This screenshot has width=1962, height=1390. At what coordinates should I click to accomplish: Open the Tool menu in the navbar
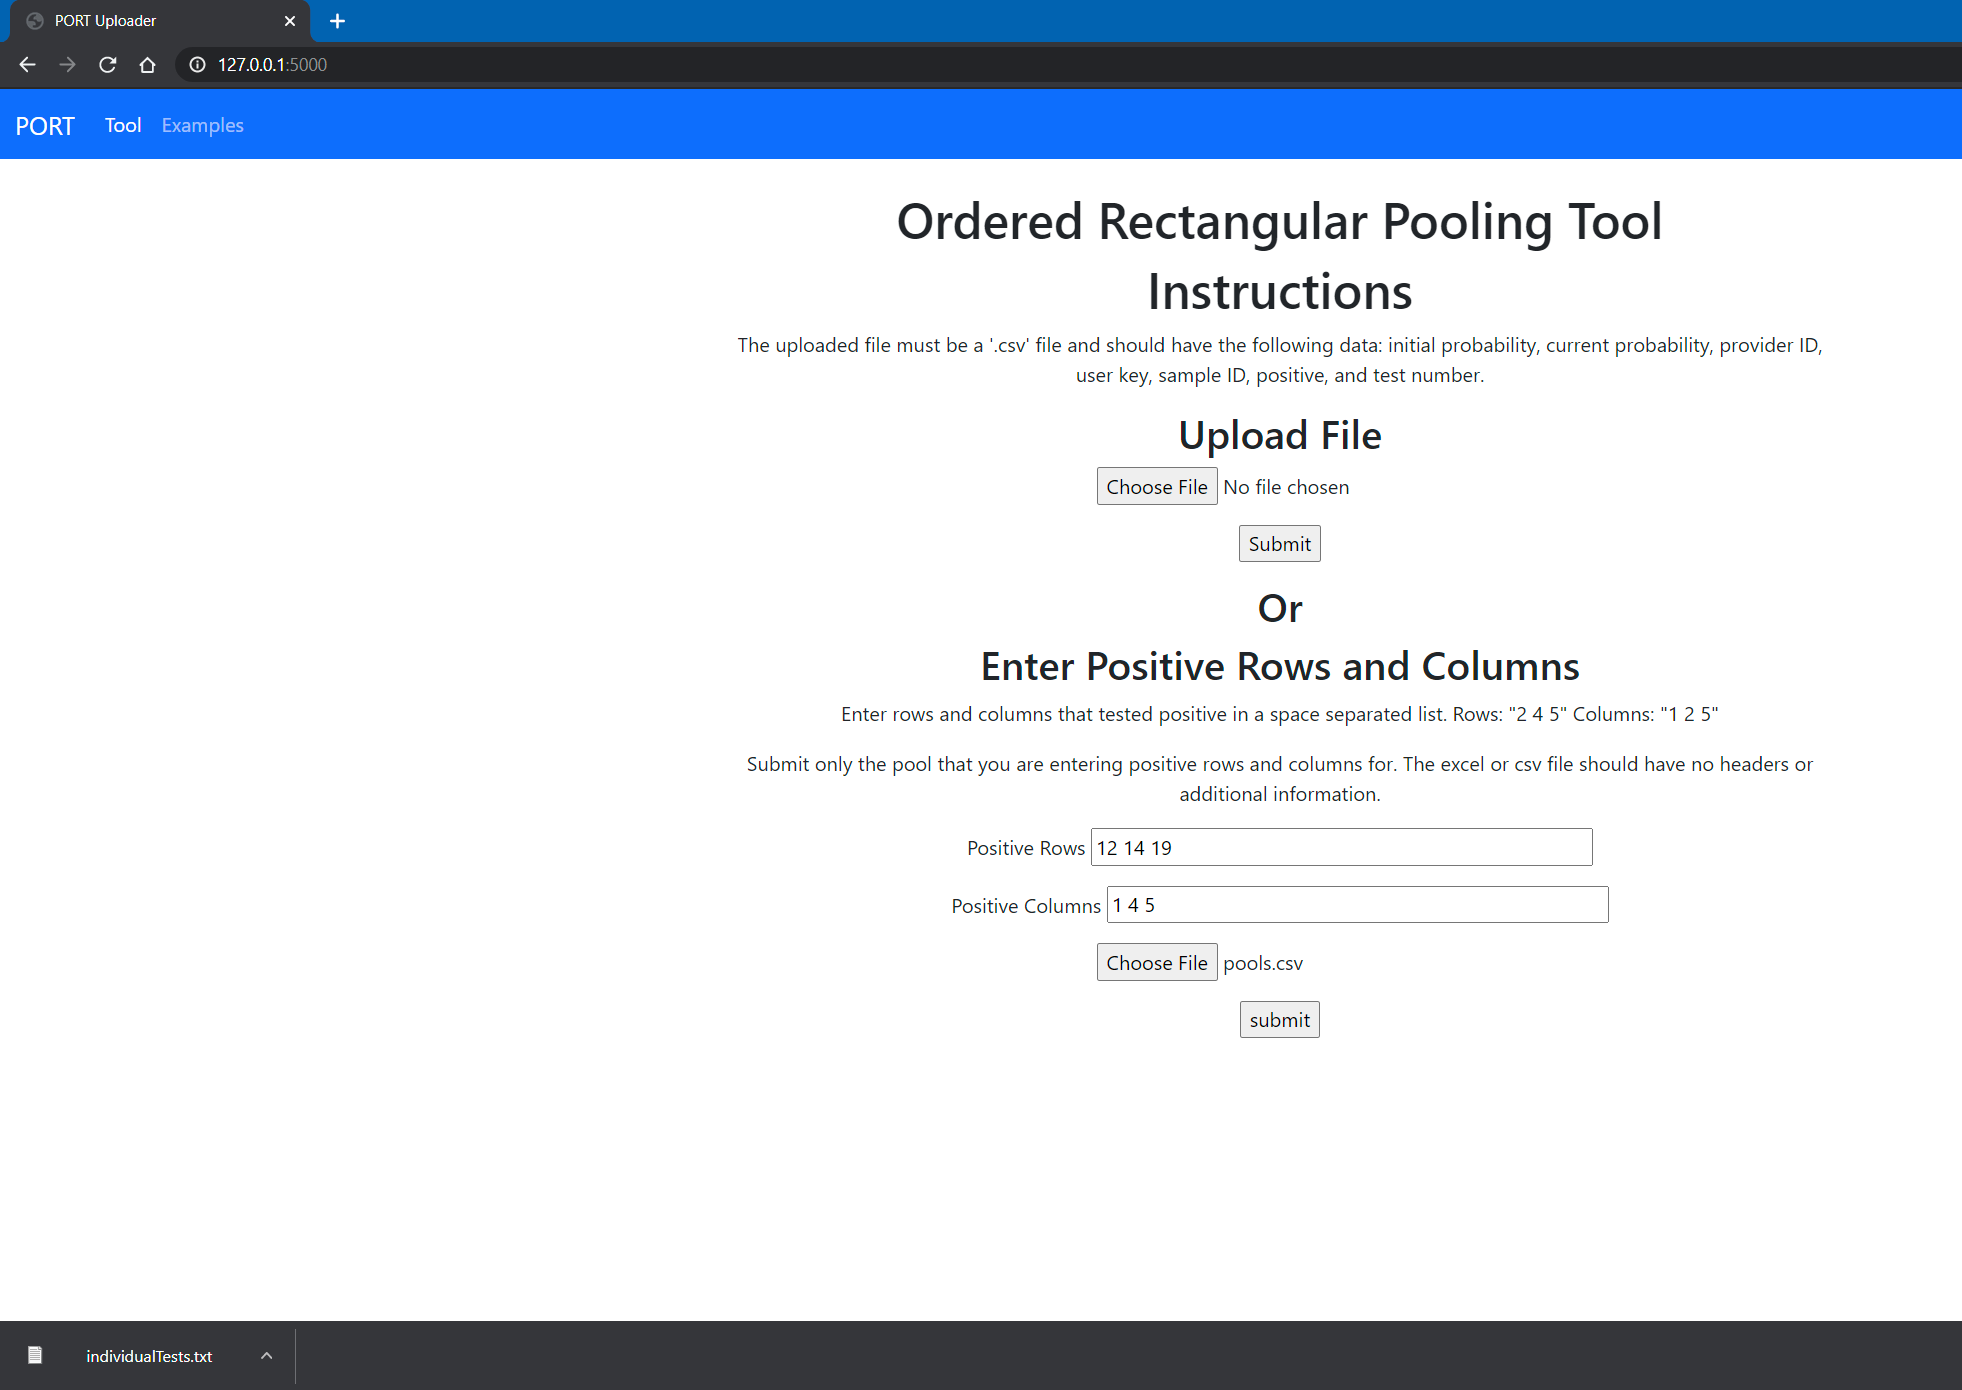pyautogui.click(x=123, y=124)
